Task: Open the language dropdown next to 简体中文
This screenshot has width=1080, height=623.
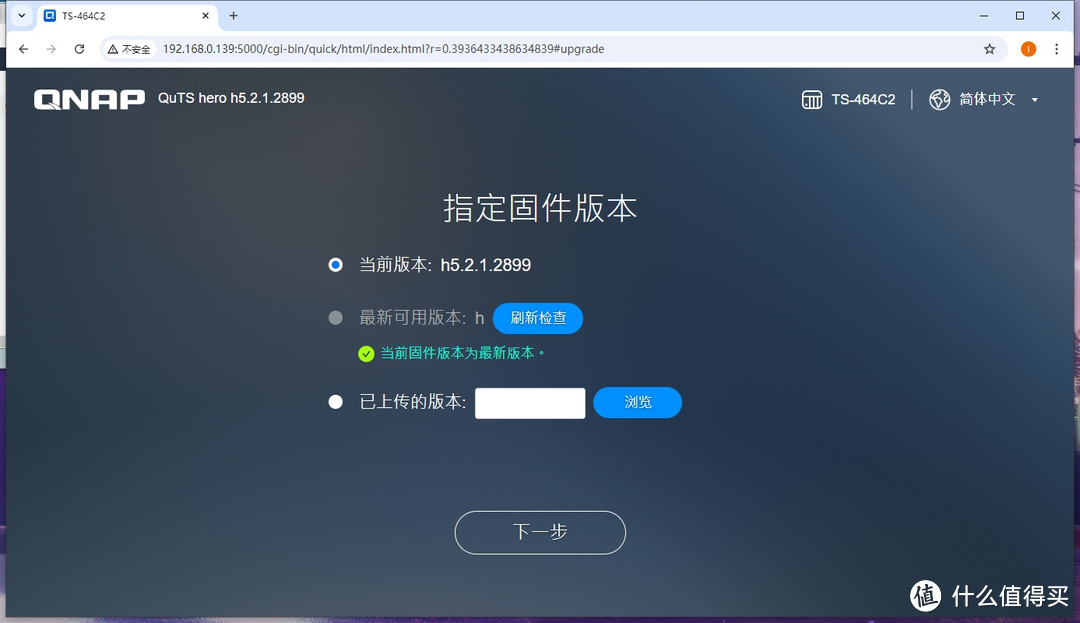Action: tap(1034, 99)
